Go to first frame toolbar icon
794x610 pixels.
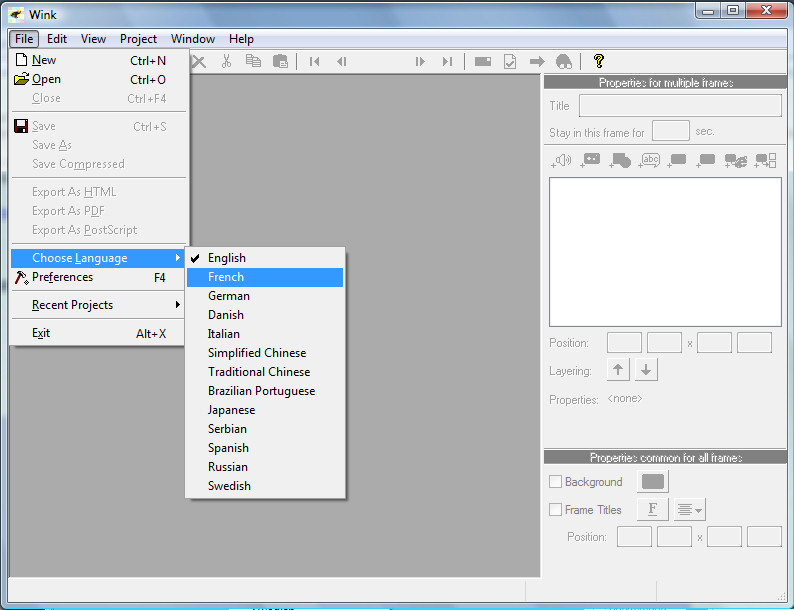(x=314, y=62)
